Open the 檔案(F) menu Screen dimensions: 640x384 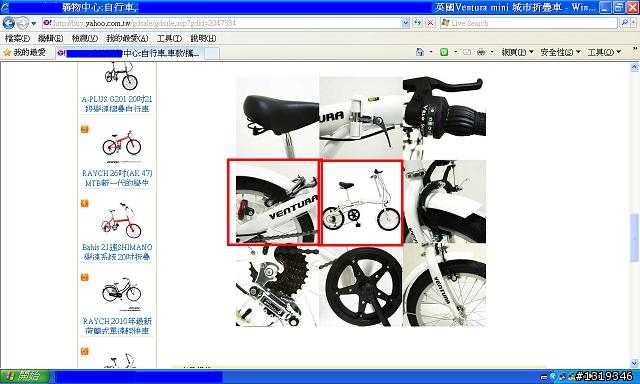tap(18, 38)
